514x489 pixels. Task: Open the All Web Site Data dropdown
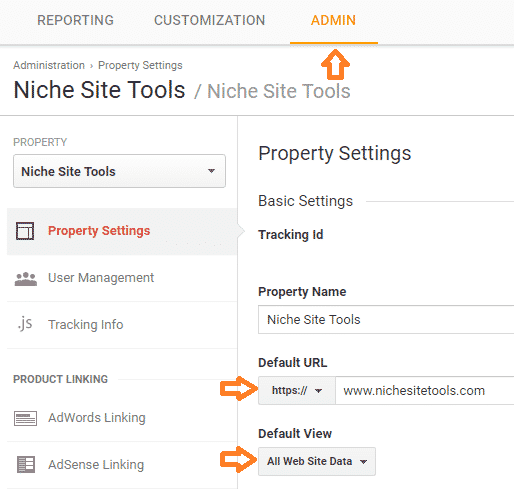pos(317,461)
